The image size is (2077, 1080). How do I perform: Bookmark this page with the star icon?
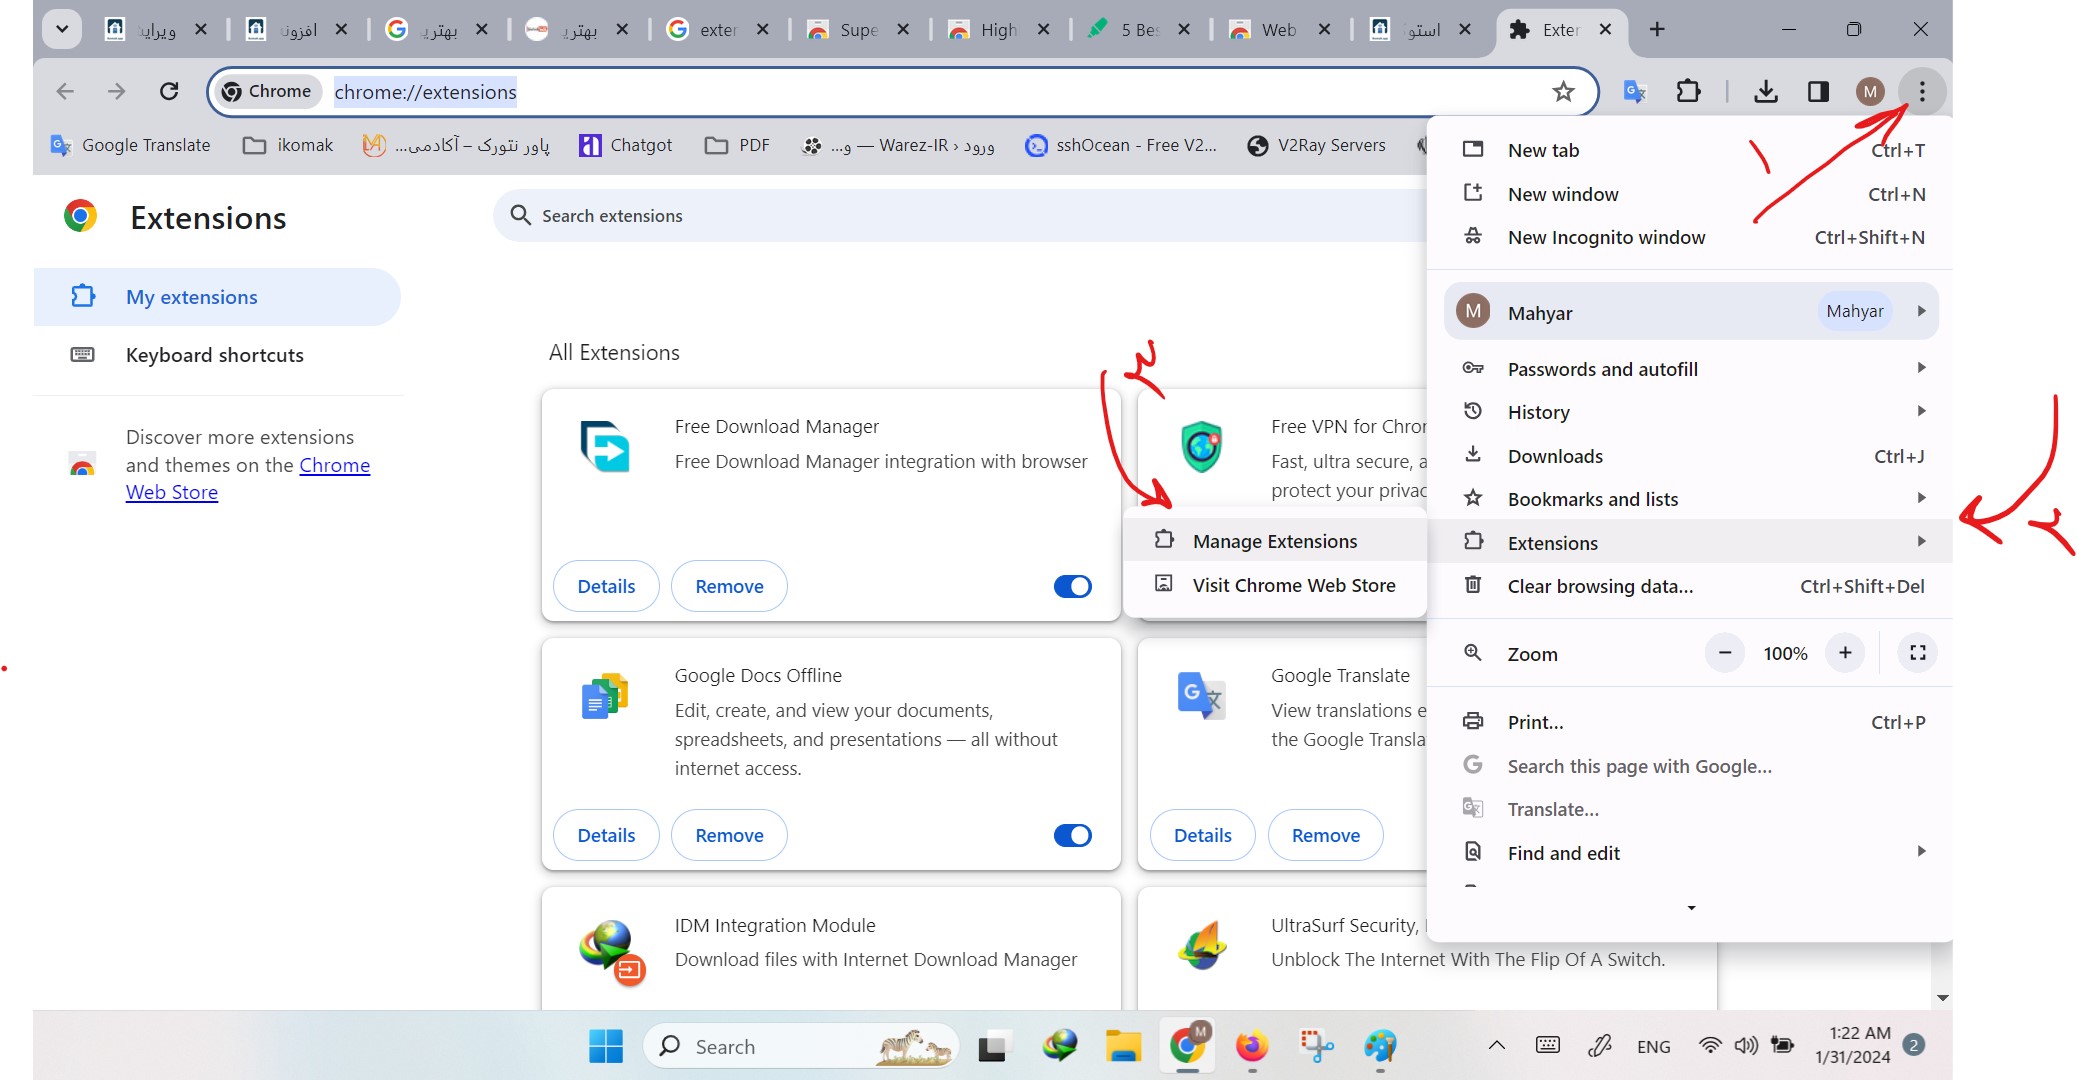[x=1563, y=92]
